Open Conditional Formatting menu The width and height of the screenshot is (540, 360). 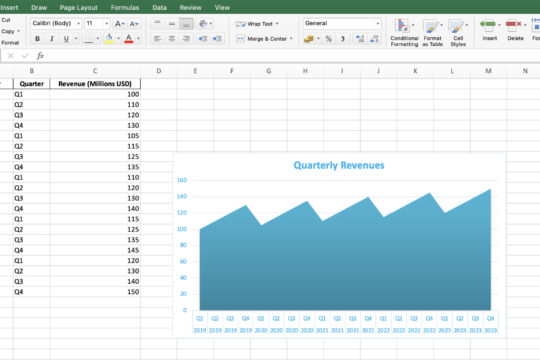point(404,33)
